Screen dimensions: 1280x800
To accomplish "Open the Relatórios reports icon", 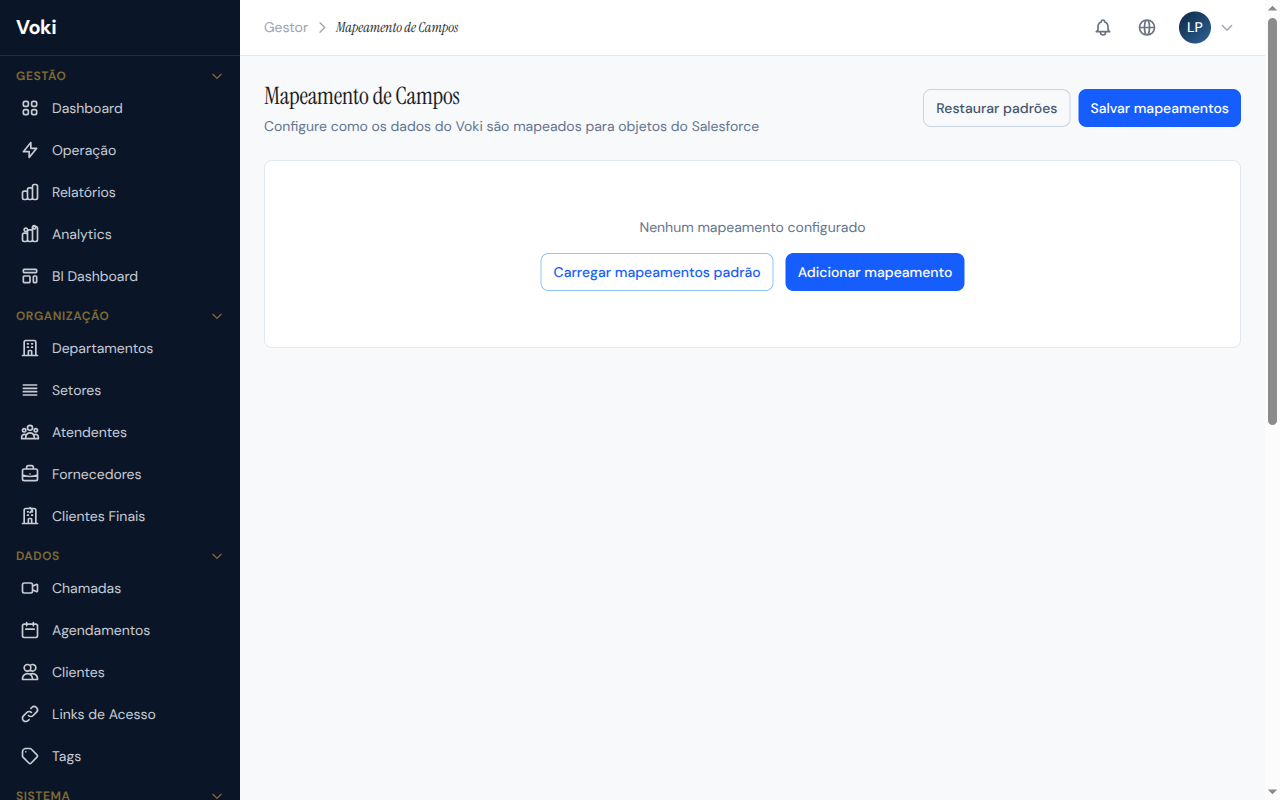I will point(31,192).
